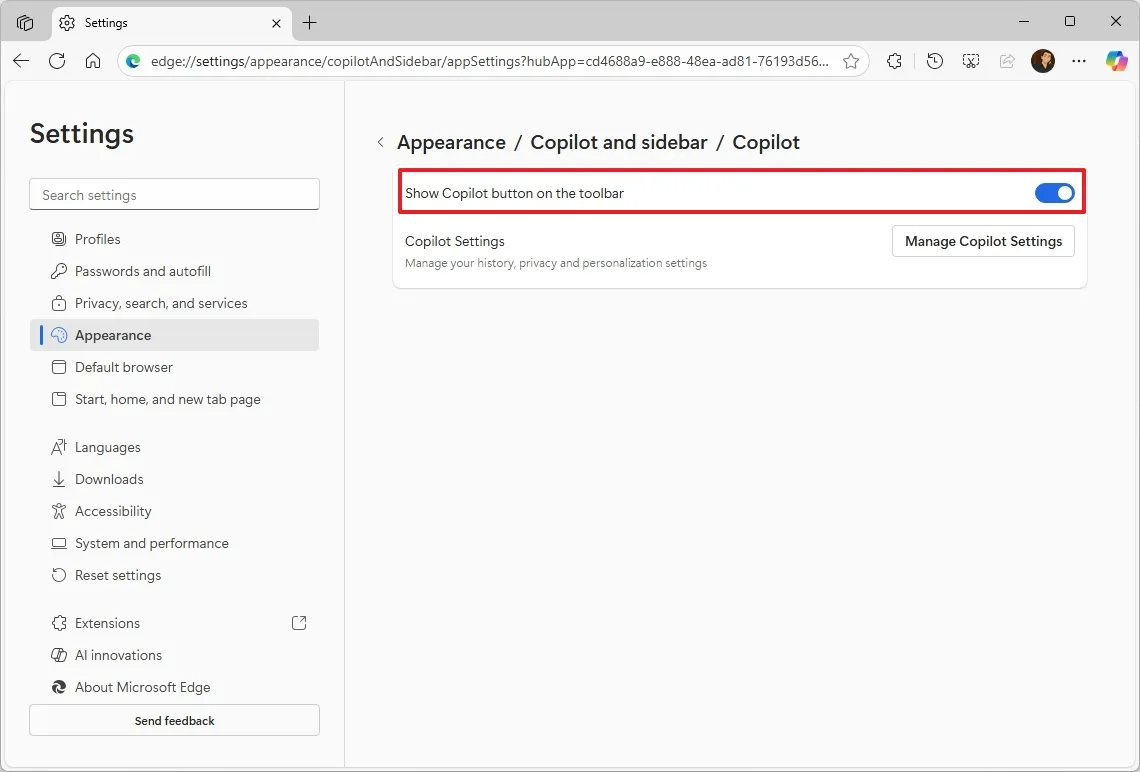Open Extensions settings in new window
The width and height of the screenshot is (1140, 772).
pos(298,622)
